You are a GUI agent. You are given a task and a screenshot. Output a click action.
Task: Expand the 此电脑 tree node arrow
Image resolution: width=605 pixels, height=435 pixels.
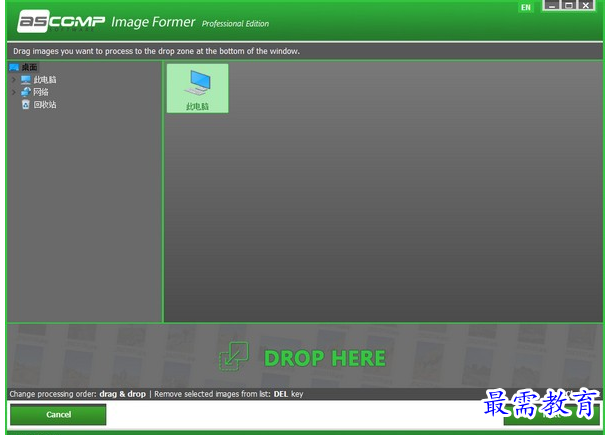[x=14, y=80]
